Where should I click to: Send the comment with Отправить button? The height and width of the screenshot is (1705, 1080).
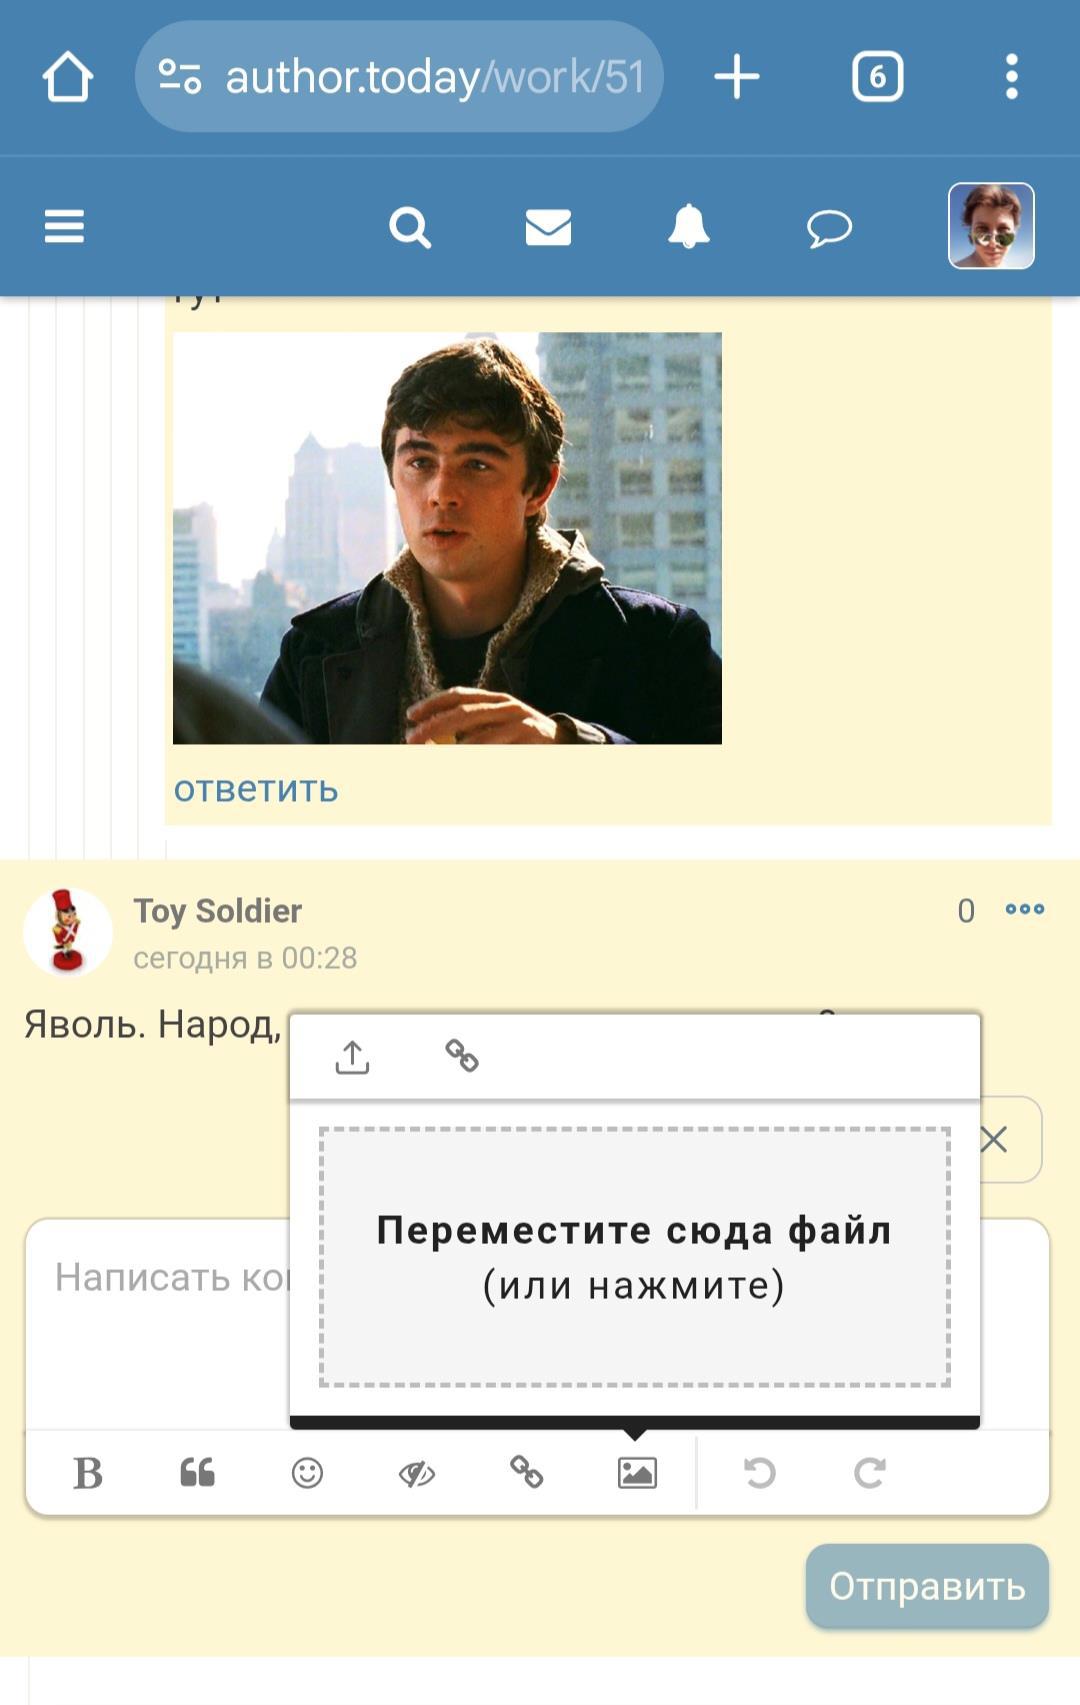(927, 1586)
